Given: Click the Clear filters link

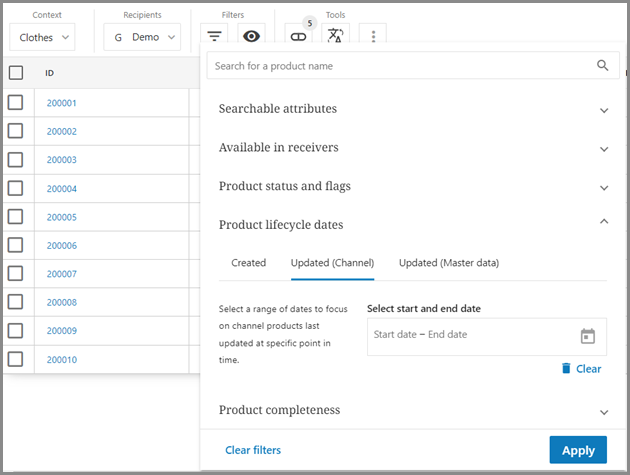Looking at the screenshot, I should click(253, 450).
